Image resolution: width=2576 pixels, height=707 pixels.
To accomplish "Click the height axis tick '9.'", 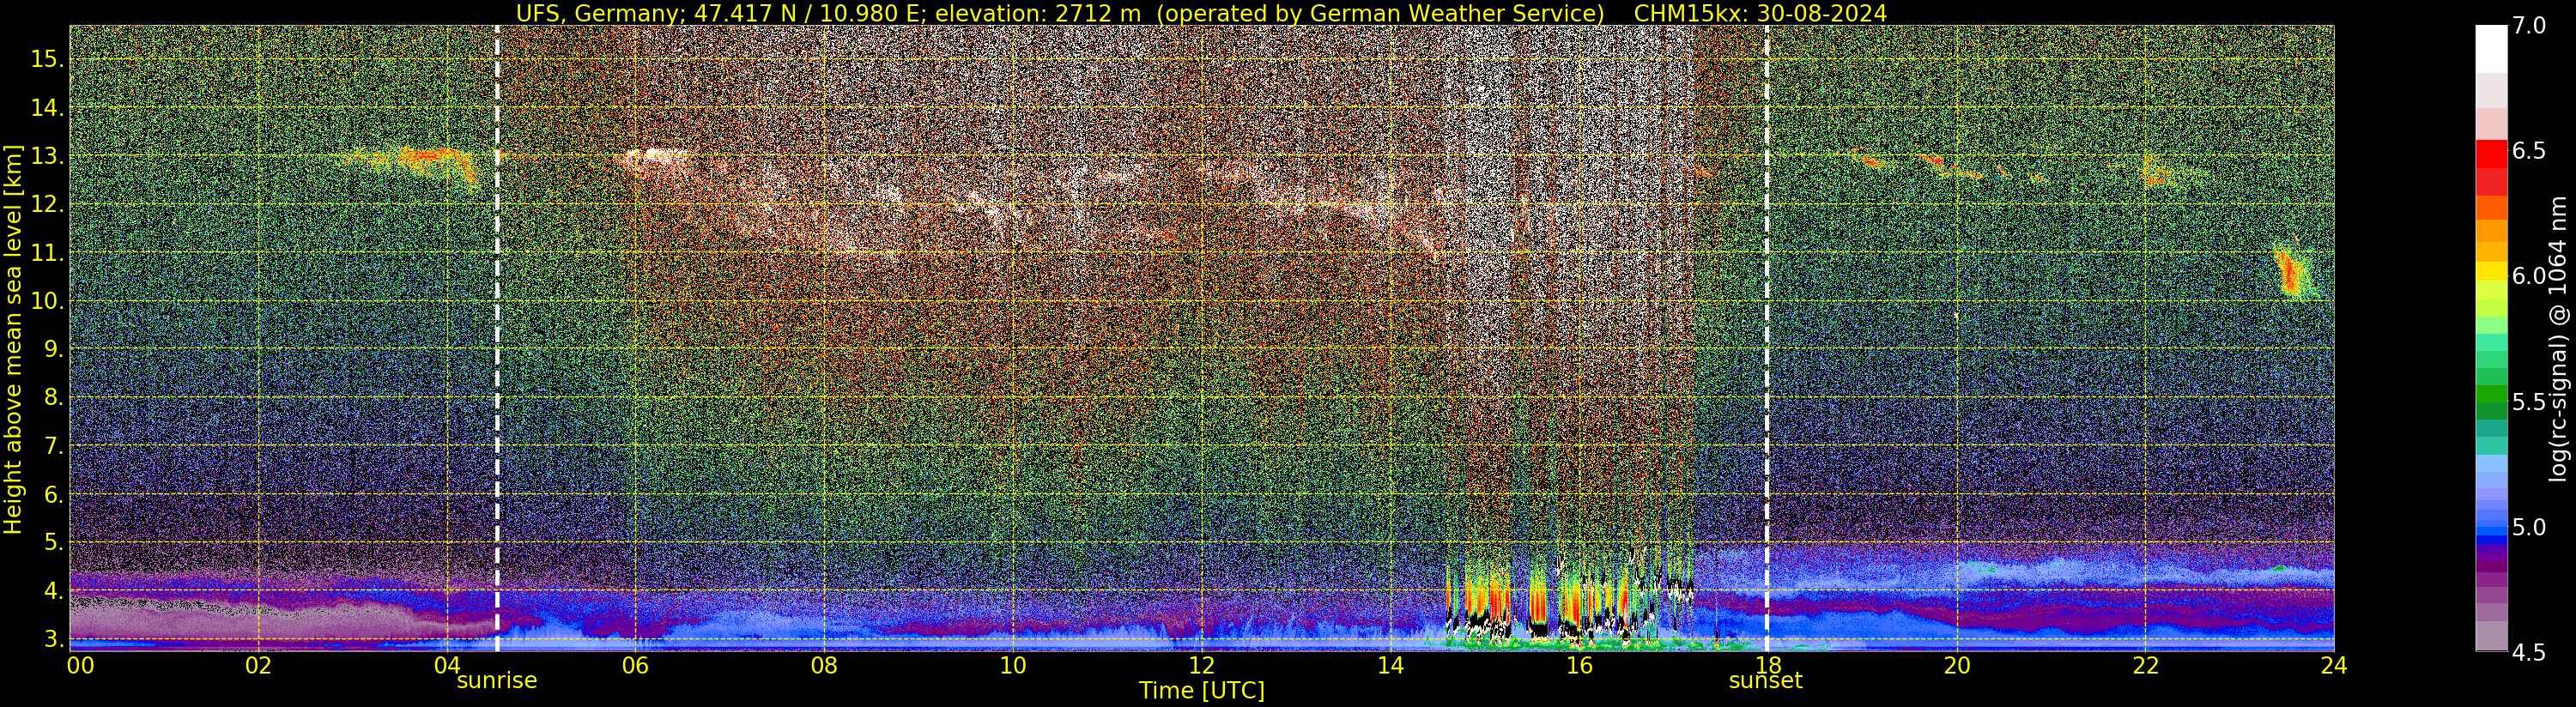I will (x=53, y=349).
